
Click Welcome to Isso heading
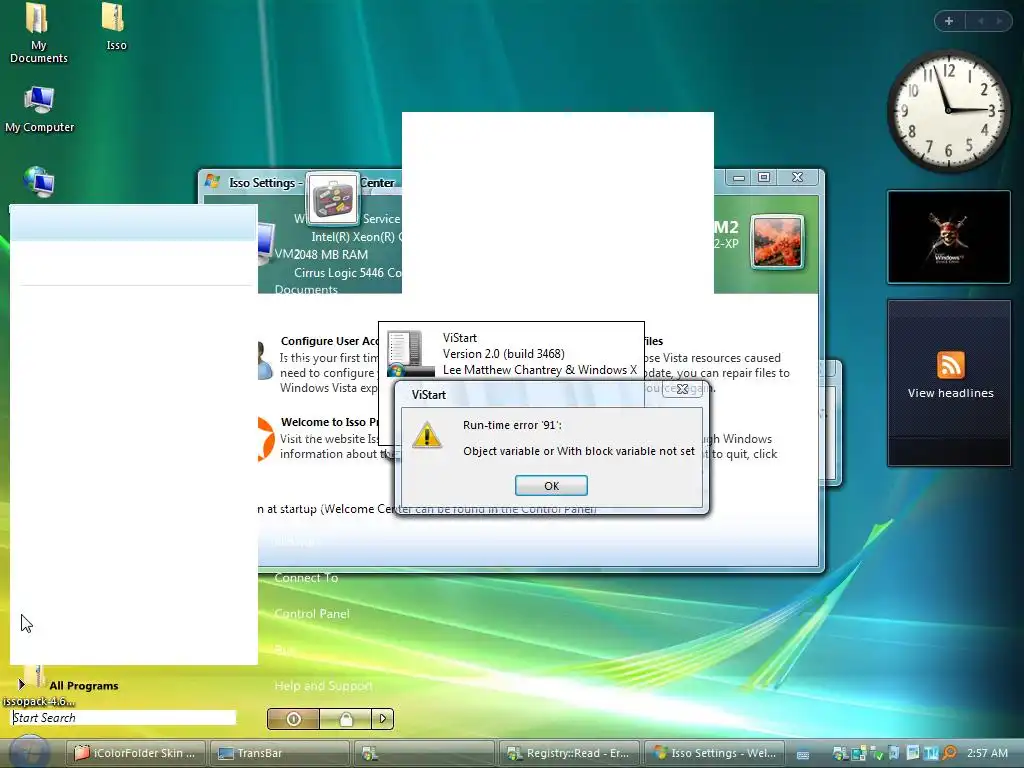pyautogui.click(x=330, y=422)
